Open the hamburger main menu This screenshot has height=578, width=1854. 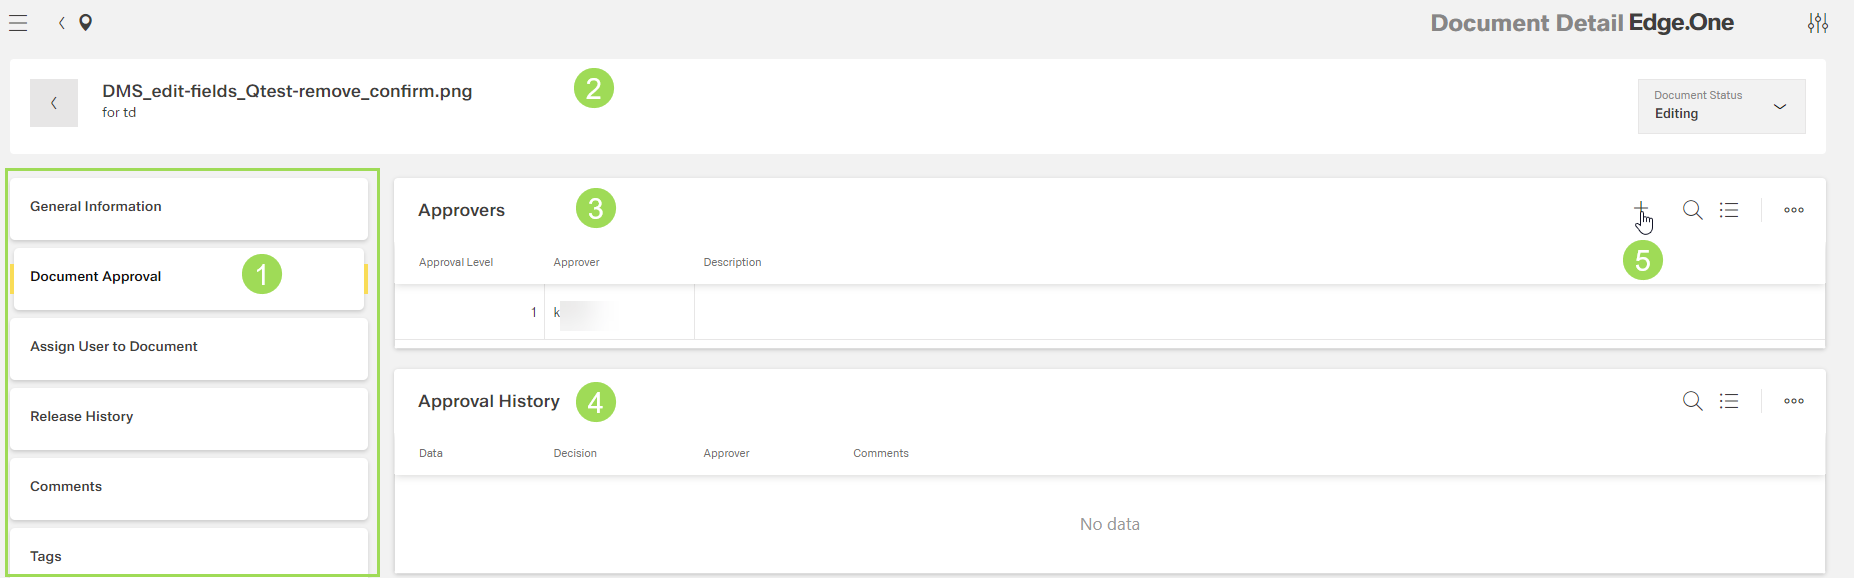tap(18, 23)
